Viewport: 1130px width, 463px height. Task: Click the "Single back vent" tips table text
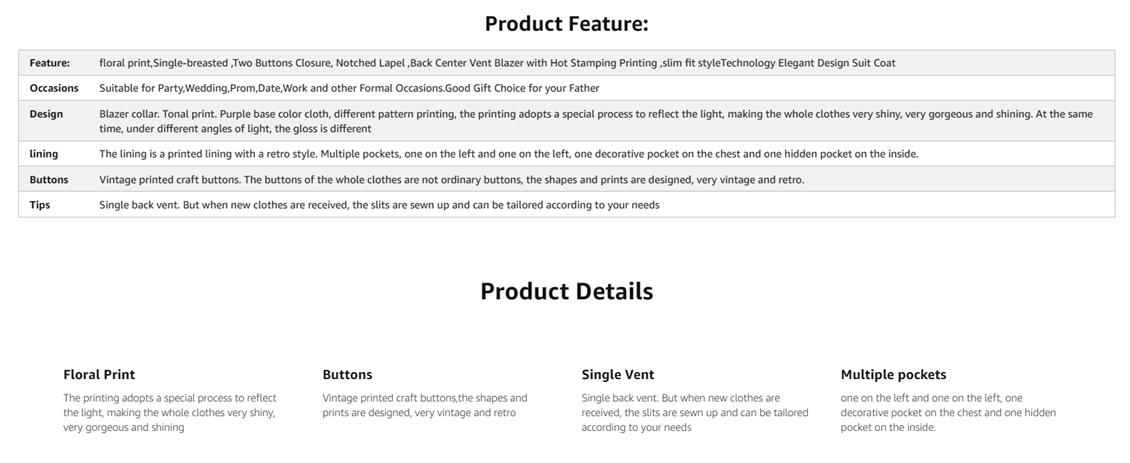point(379,205)
